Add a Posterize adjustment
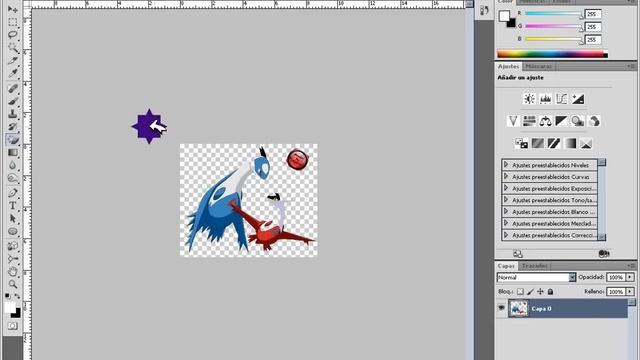The height and width of the screenshot is (360, 640). (538, 144)
